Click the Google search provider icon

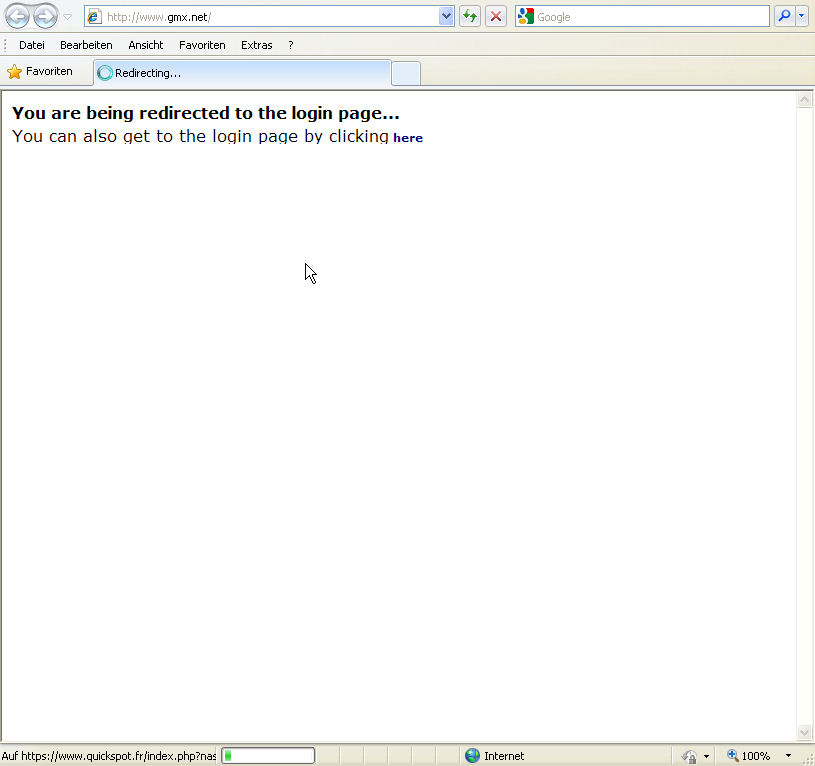(x=525, y=17)
